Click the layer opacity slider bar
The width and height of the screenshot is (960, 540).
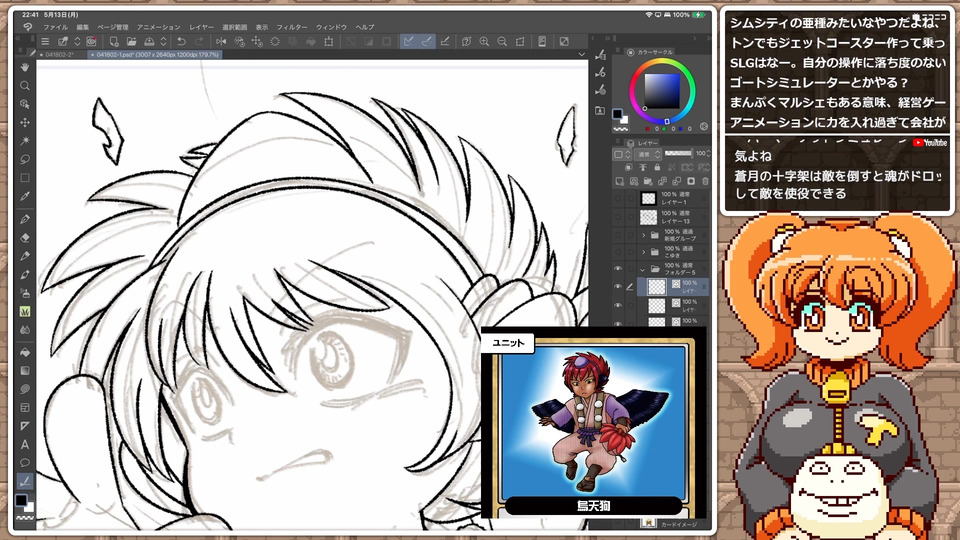tap(678, 154)
